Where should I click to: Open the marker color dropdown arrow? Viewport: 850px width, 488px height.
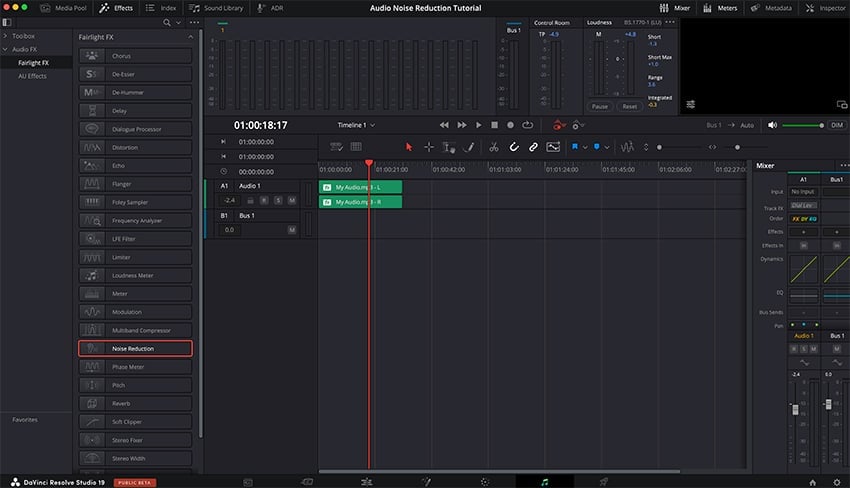pyautogui.click(x=607, y=147)
